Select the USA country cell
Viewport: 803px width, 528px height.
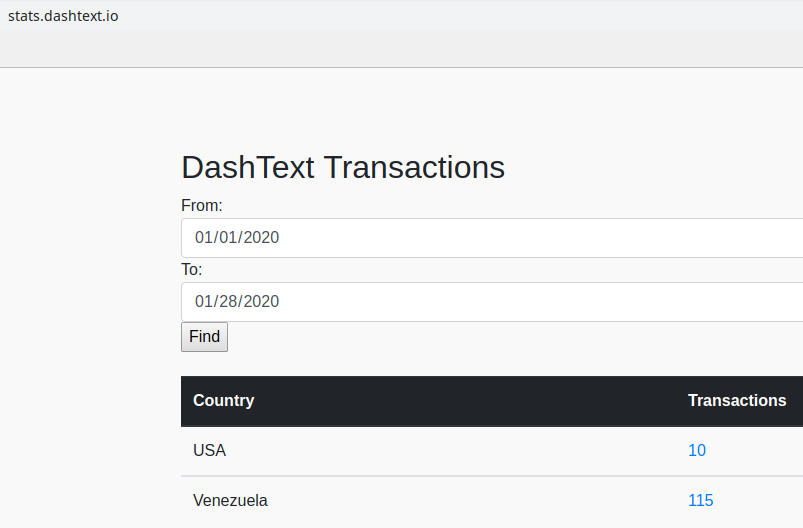pyautogui.click(x=209, y=450)
